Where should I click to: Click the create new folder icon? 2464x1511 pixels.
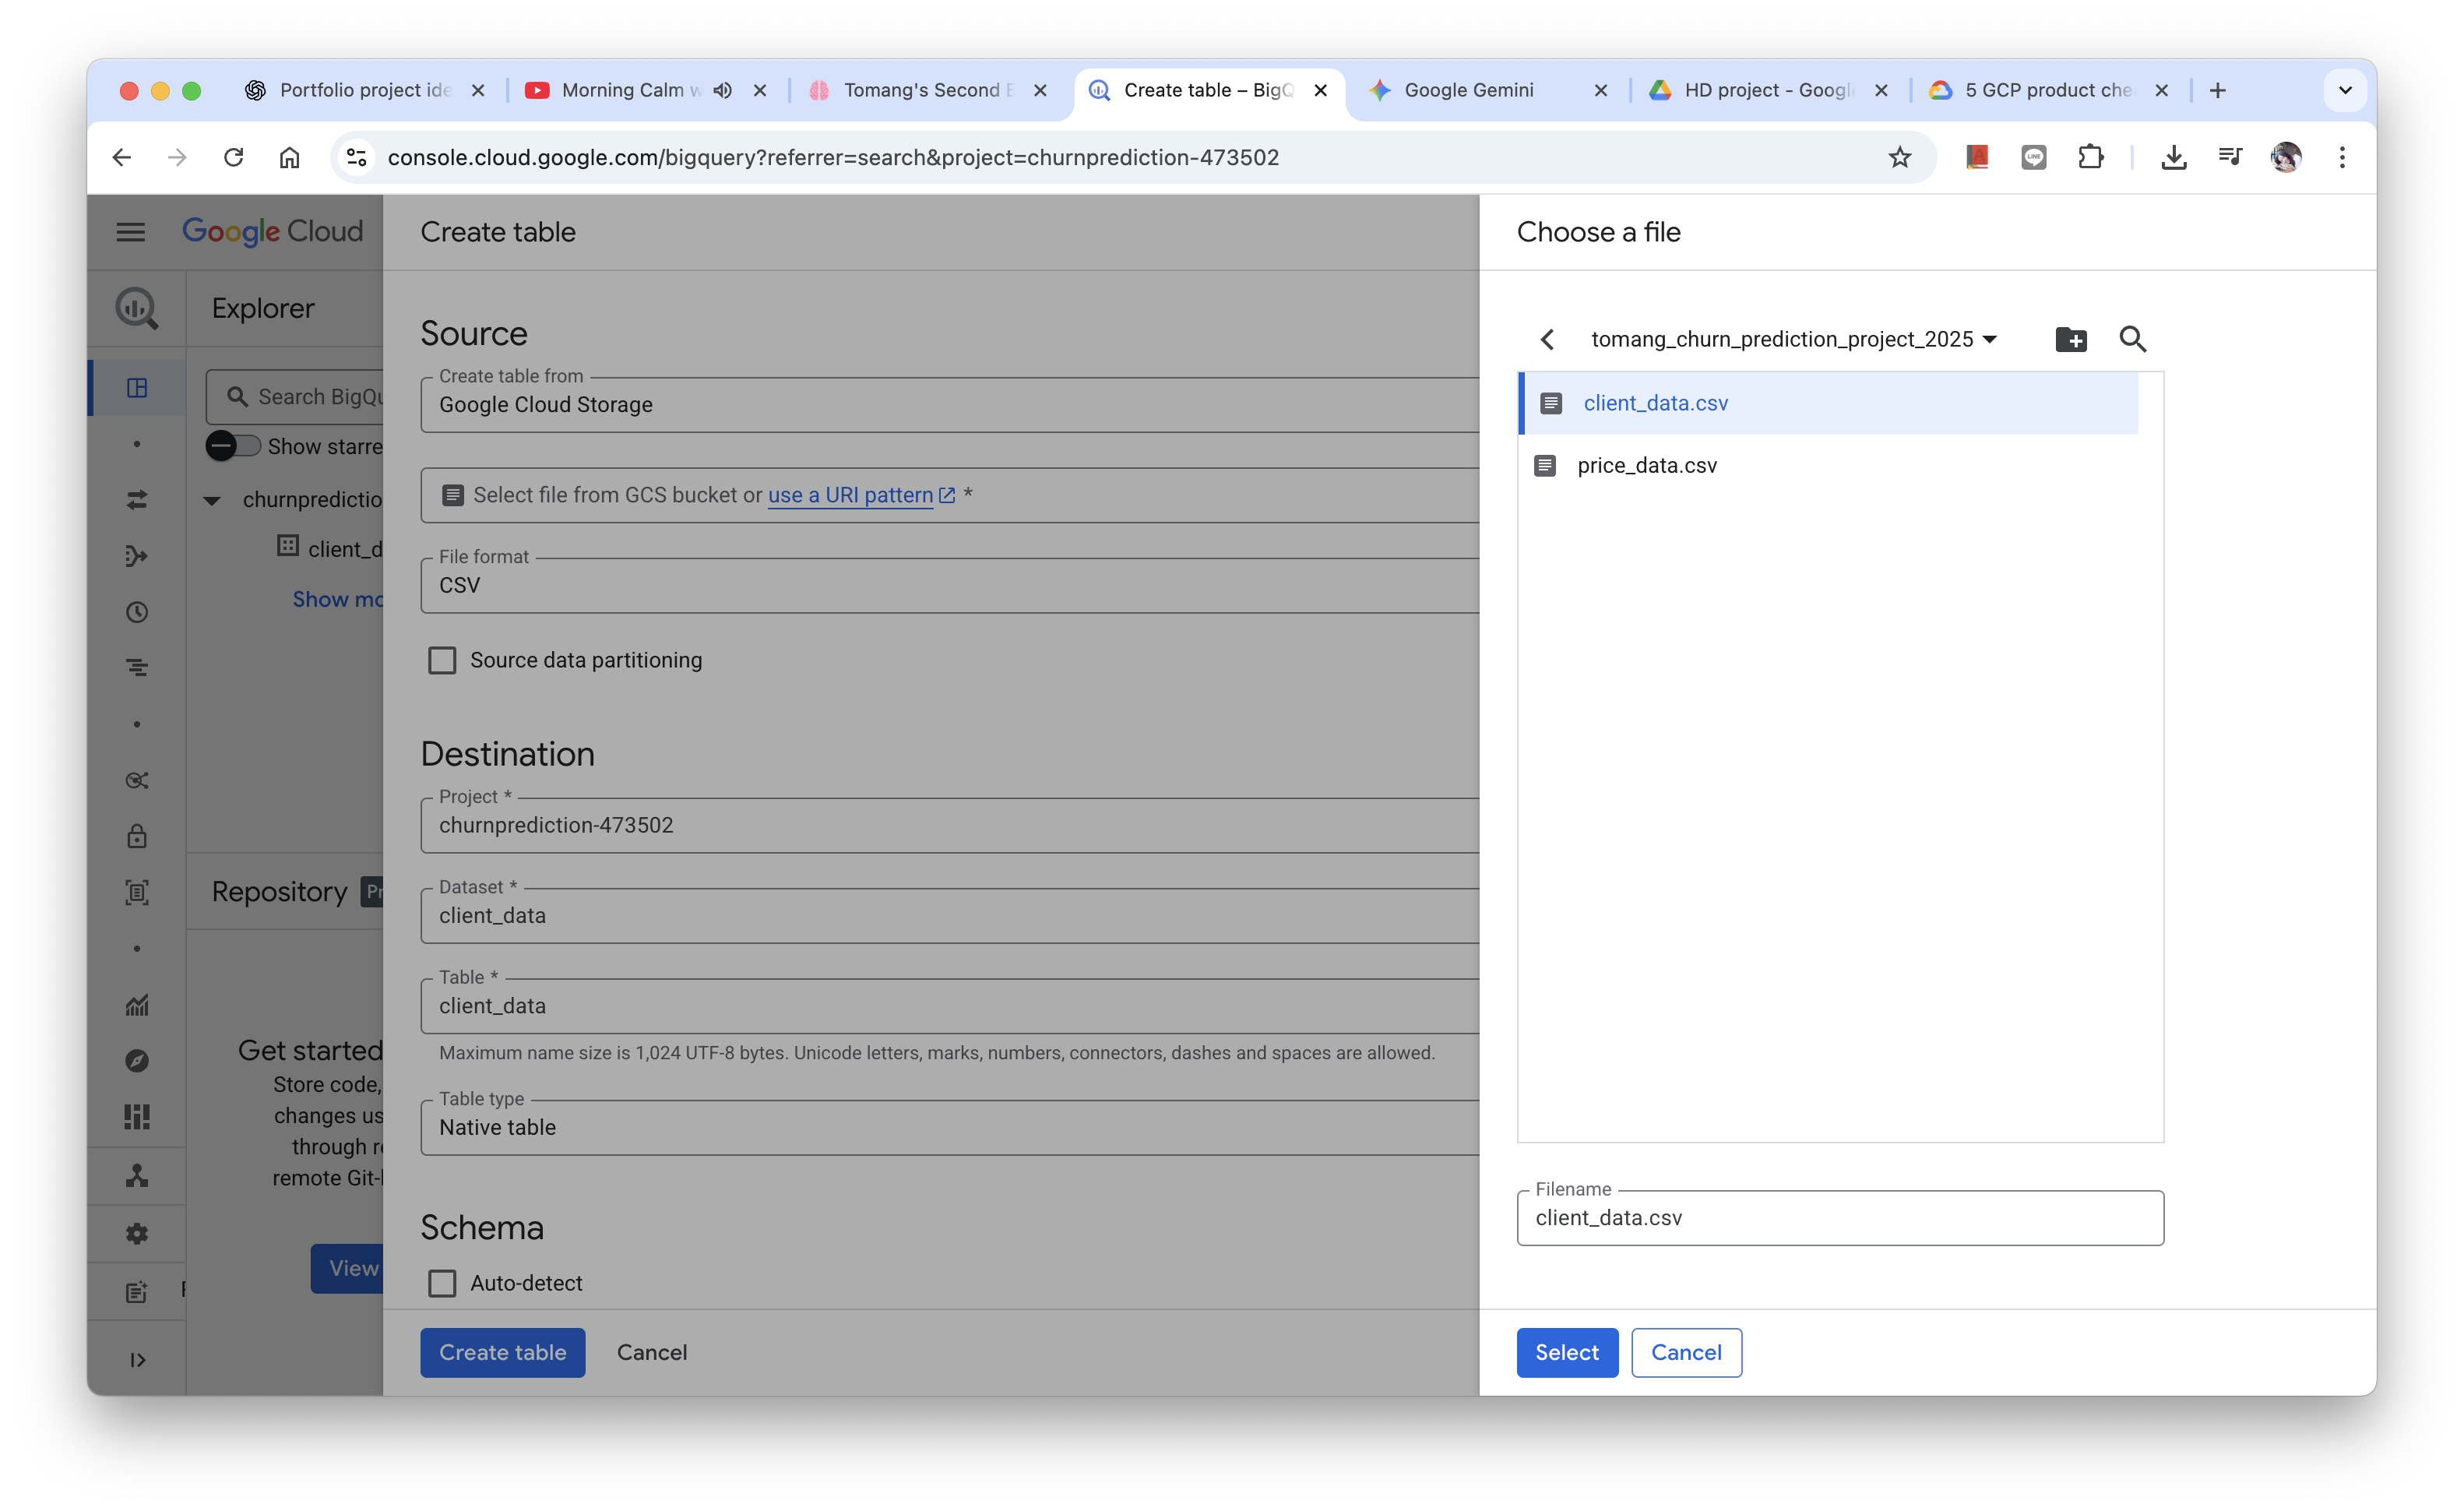(2070, 339)
